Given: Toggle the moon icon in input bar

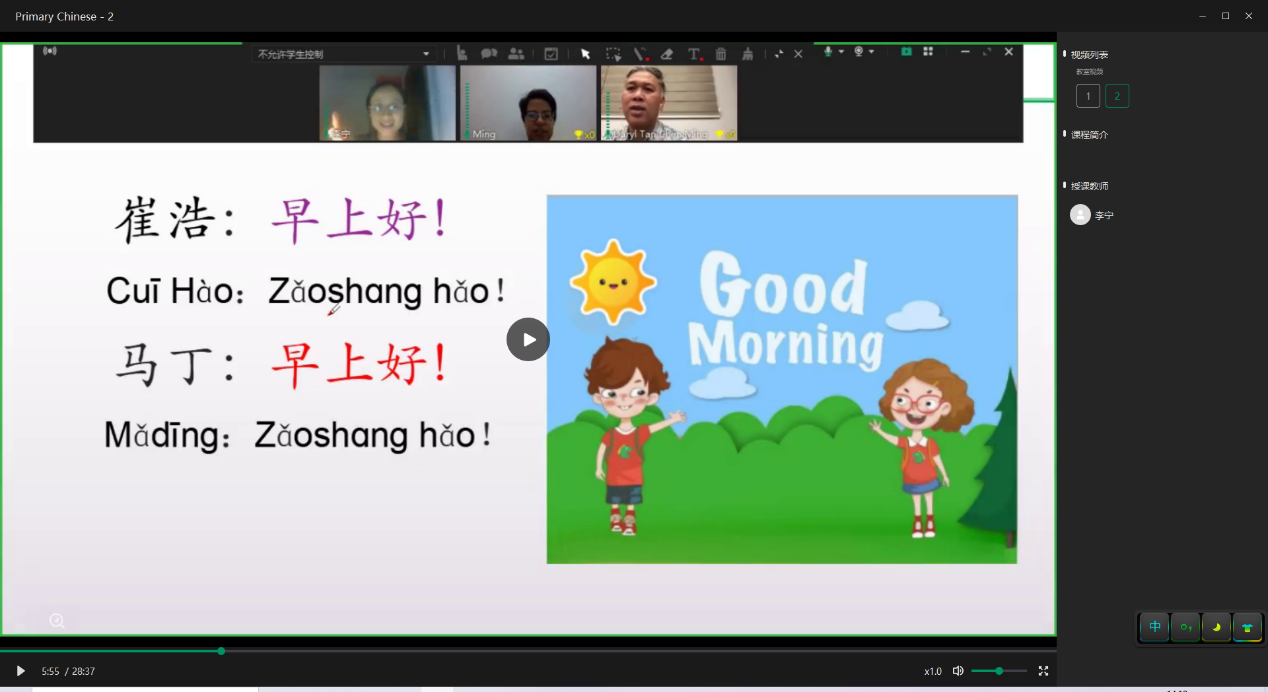Looking at the screenshot, I should pos(1216,627).
